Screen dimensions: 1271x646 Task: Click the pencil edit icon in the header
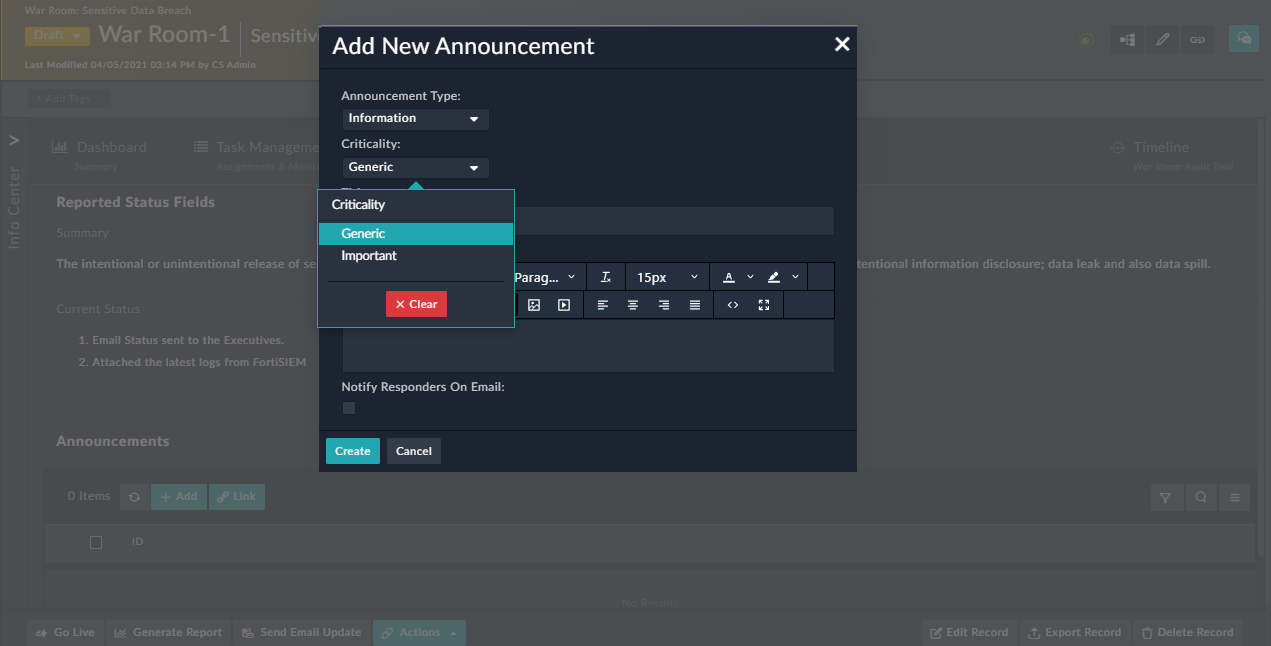pyautogui.click(x=1162, y=39)
